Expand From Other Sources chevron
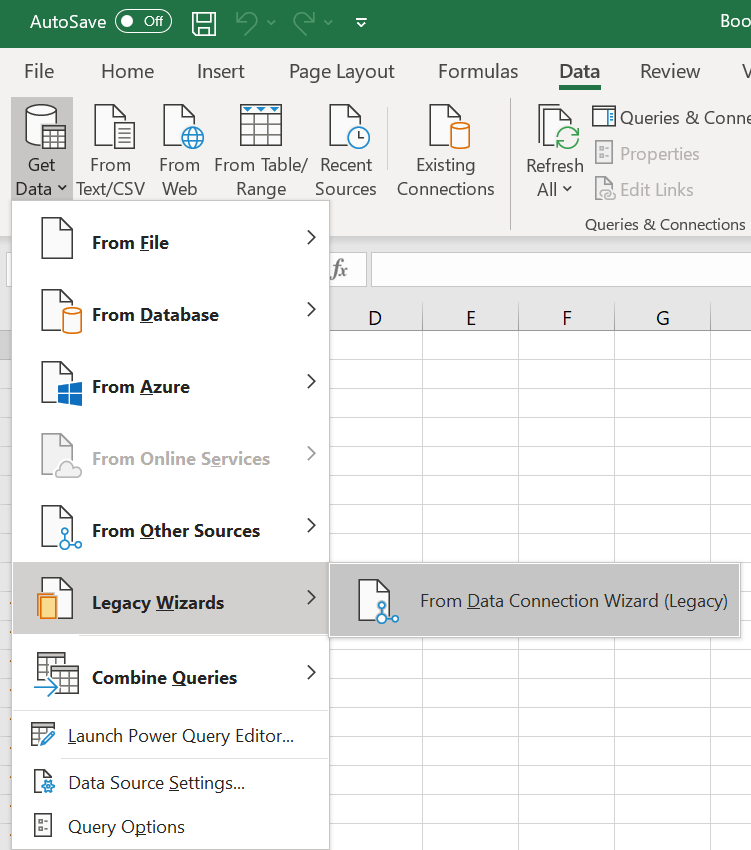The image size is (751, 850). (x=311, y=525)
